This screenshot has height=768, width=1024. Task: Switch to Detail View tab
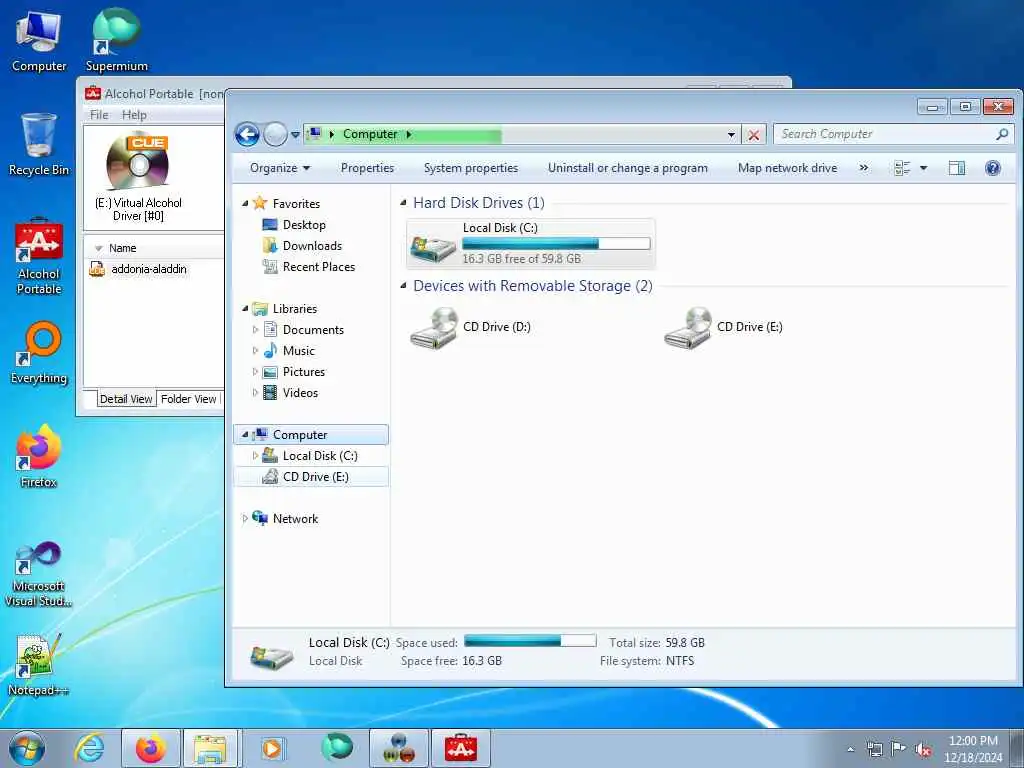[126, 399]
